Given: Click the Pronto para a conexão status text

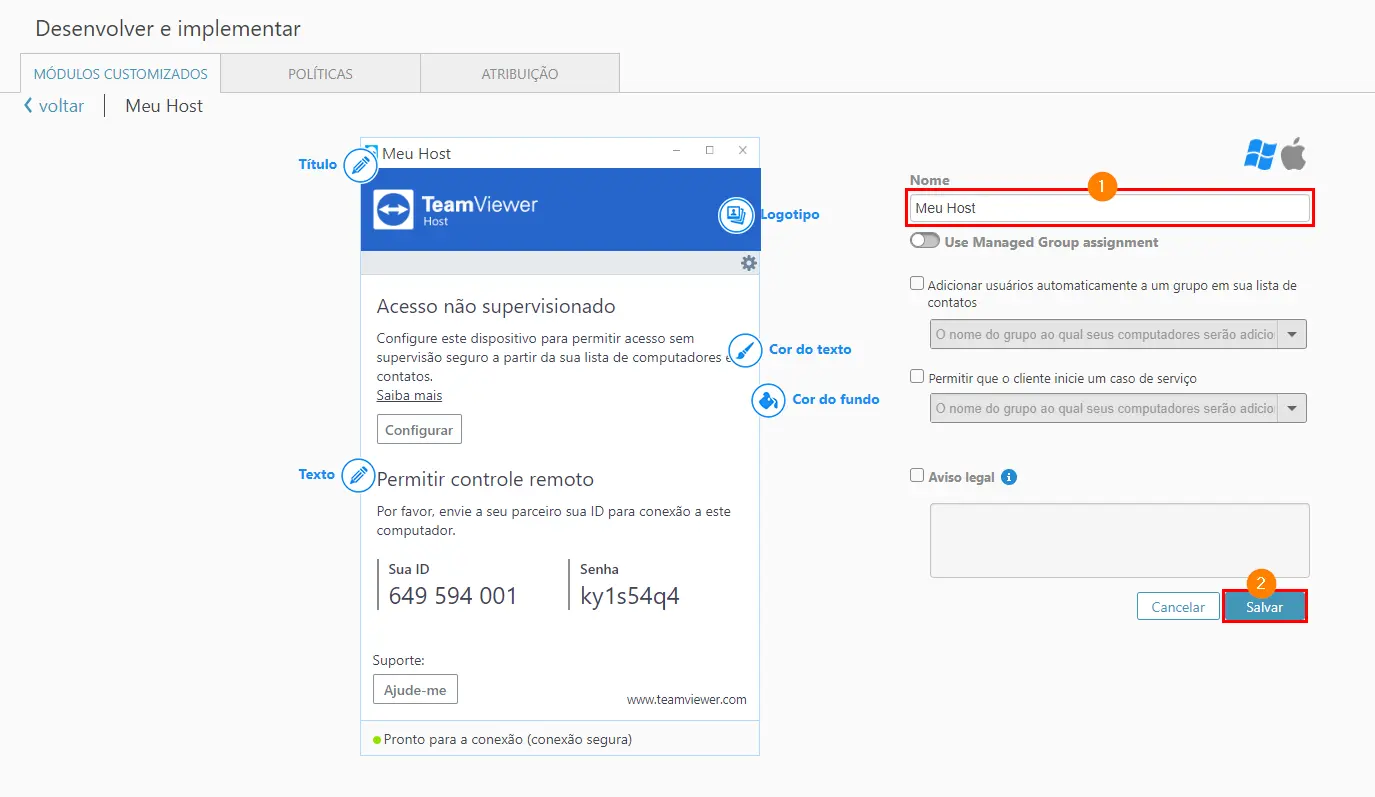Looking at the screenshot, I should 508,740.
